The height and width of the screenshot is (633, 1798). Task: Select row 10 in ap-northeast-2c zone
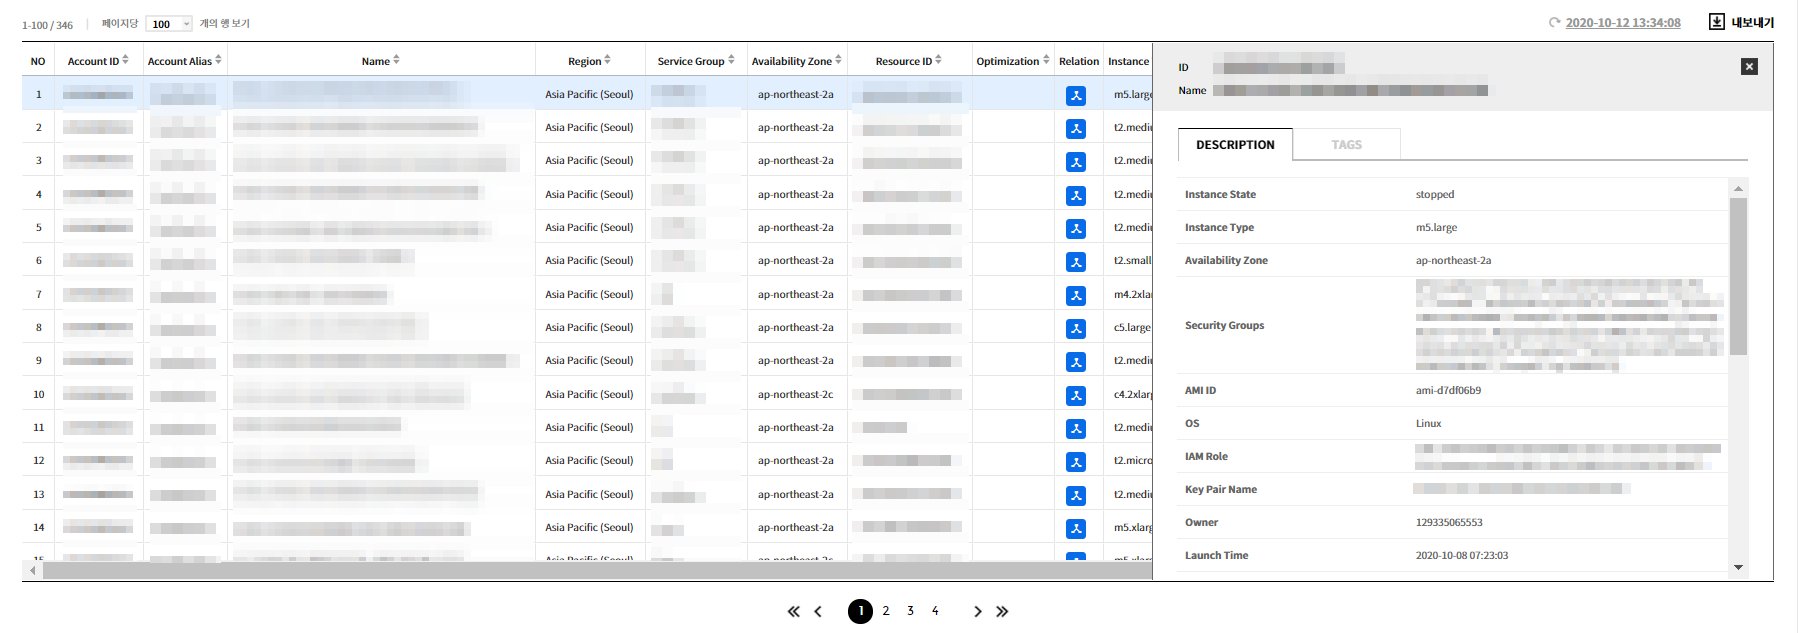795,395
